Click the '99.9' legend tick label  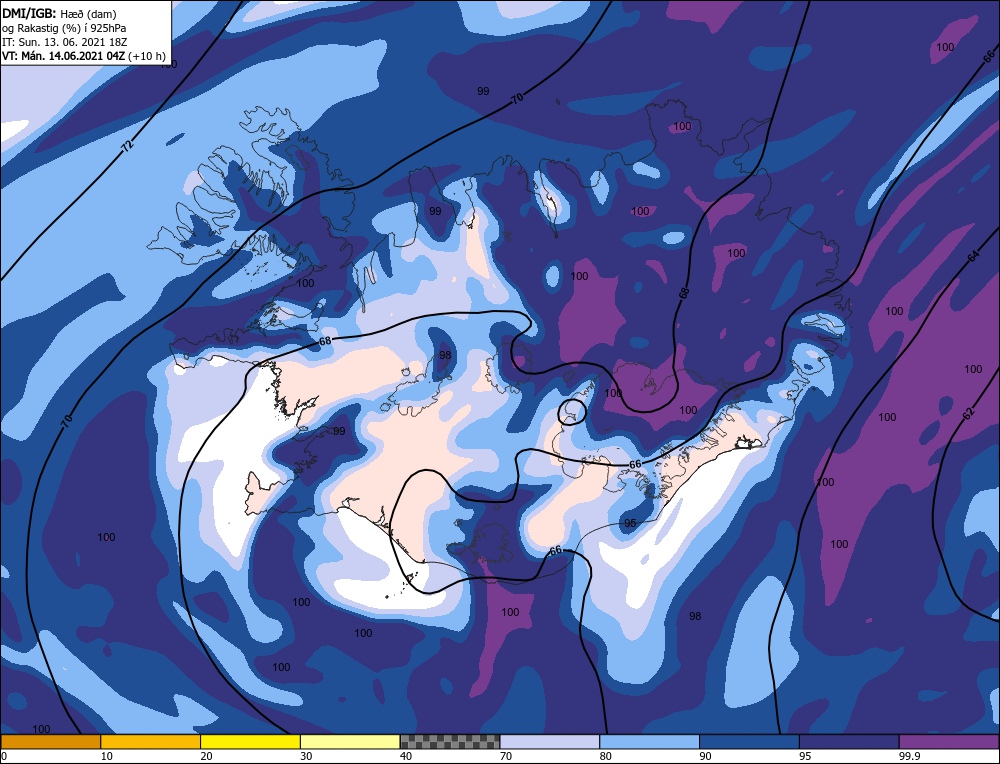[x=909, y=756]
